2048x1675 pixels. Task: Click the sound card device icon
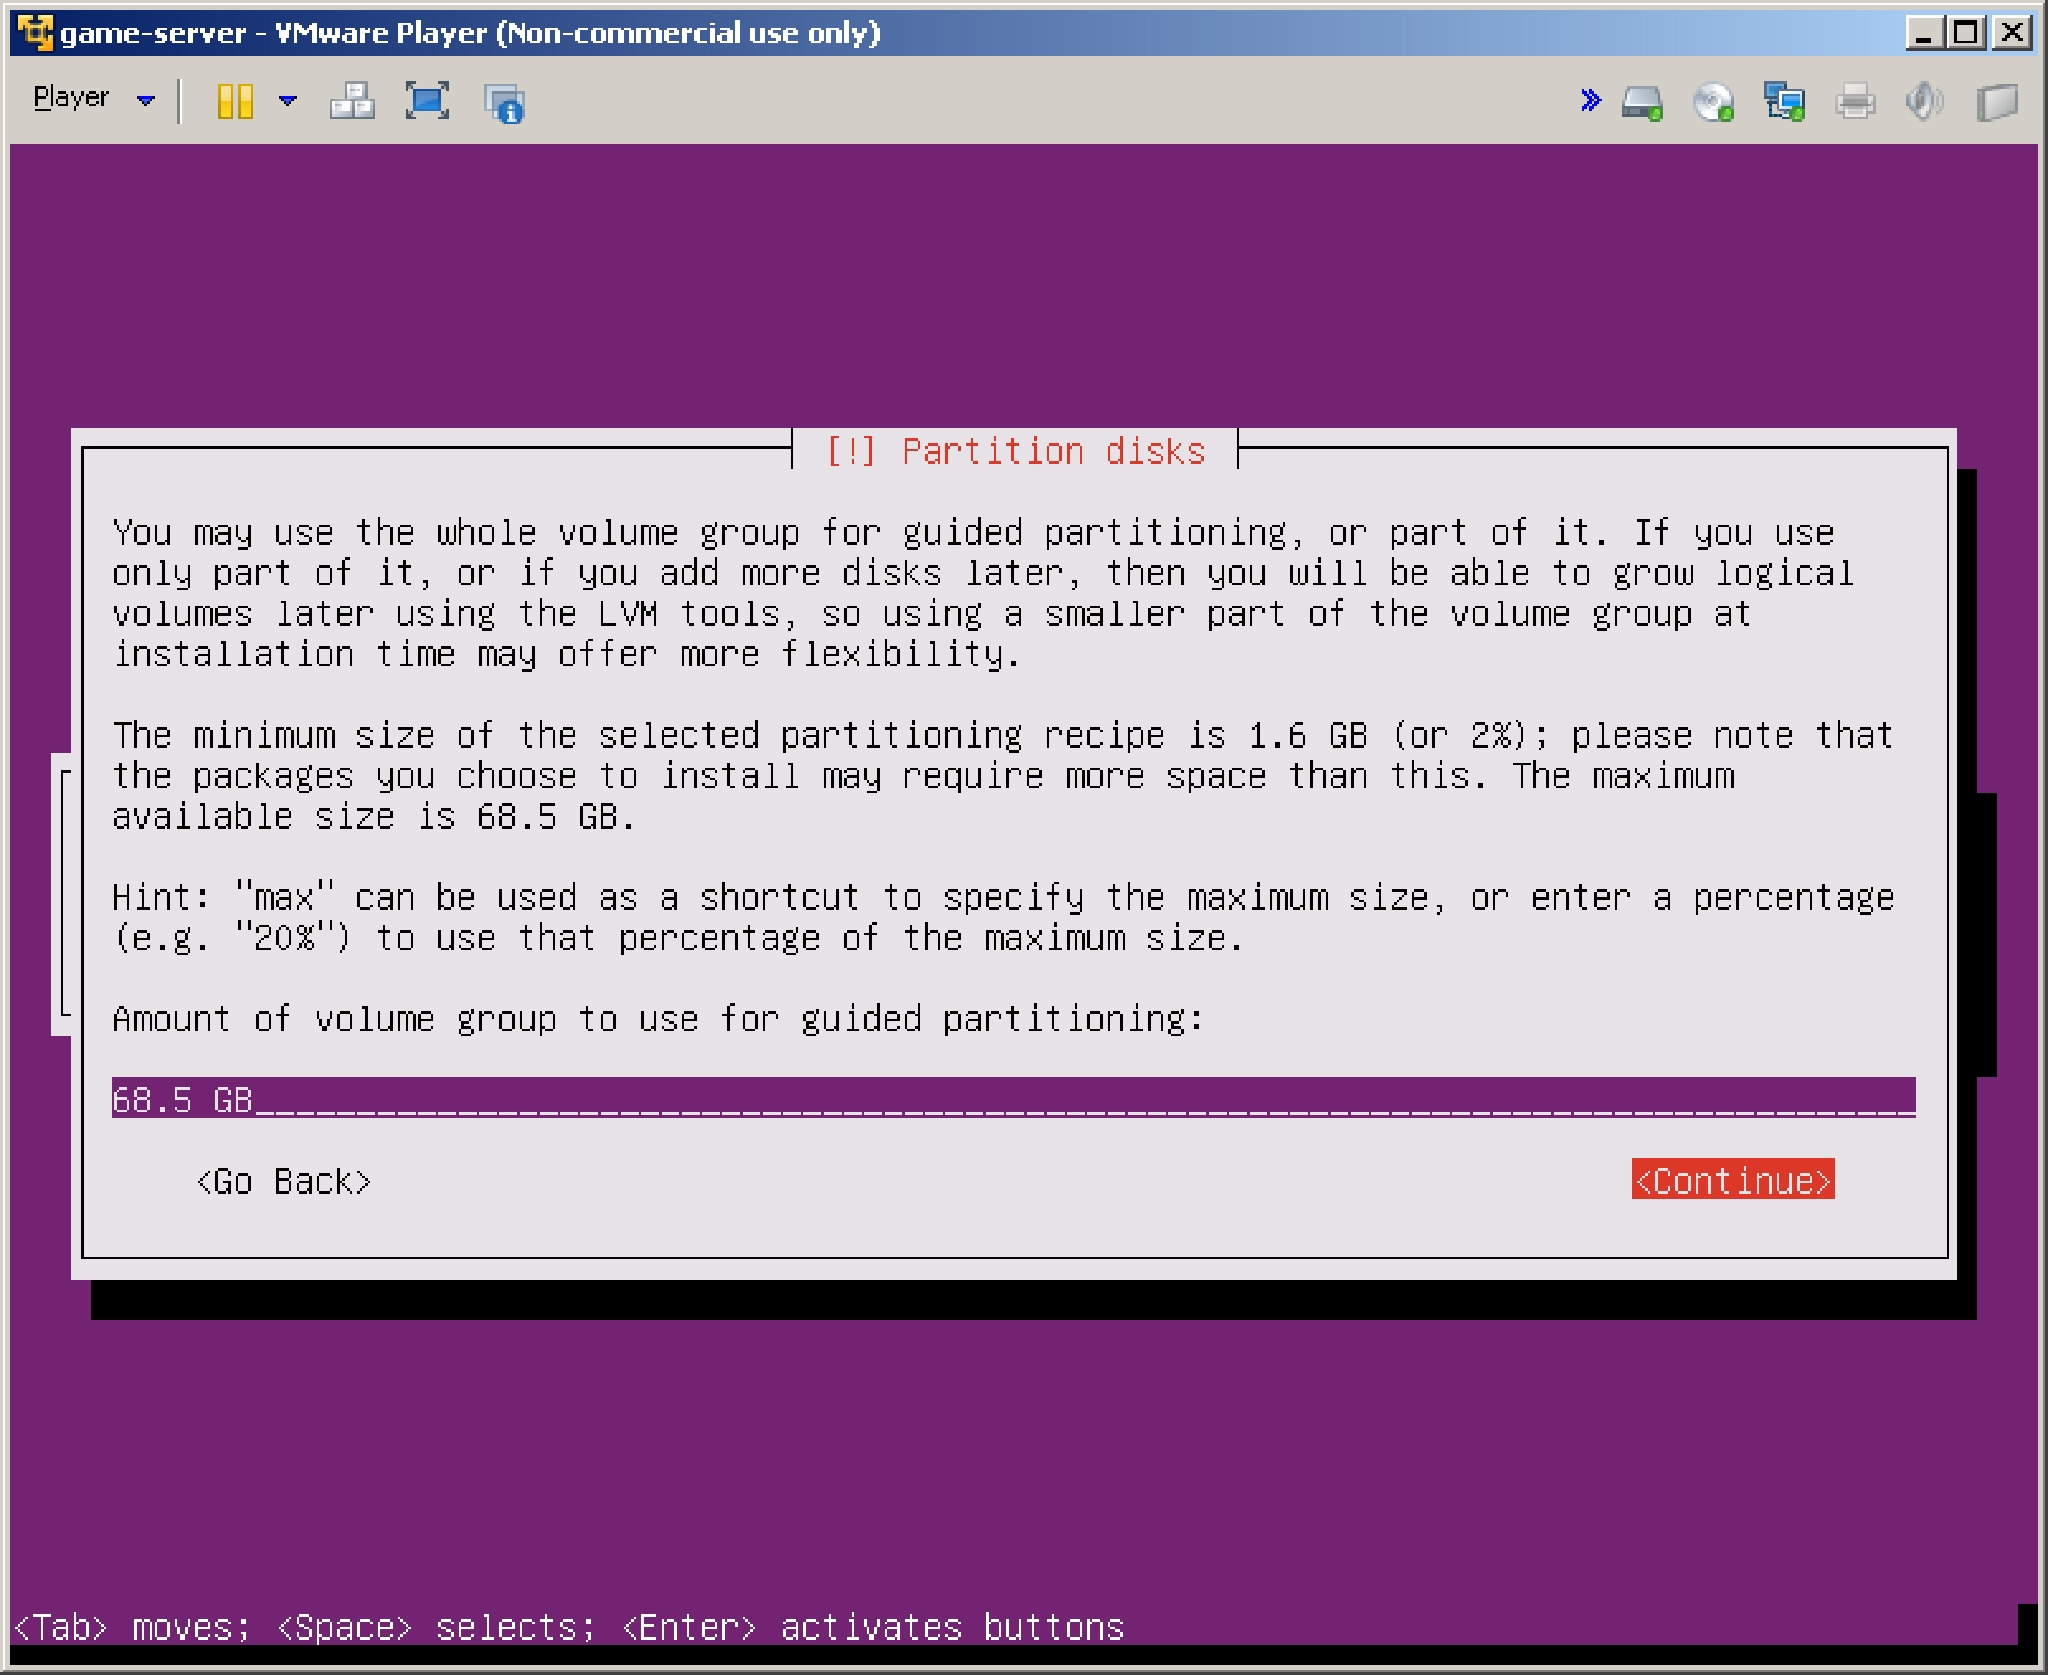tap(1924, 102)
